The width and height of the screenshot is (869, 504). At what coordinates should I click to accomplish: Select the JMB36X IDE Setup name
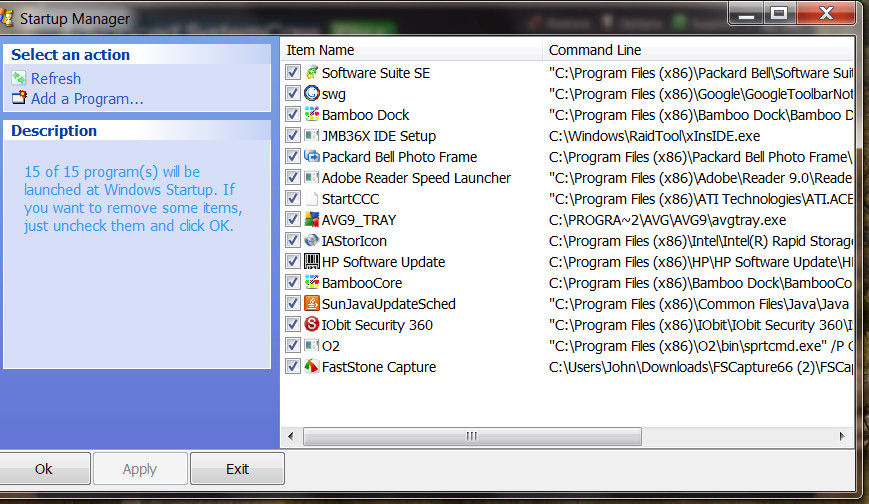click(379, 136)
